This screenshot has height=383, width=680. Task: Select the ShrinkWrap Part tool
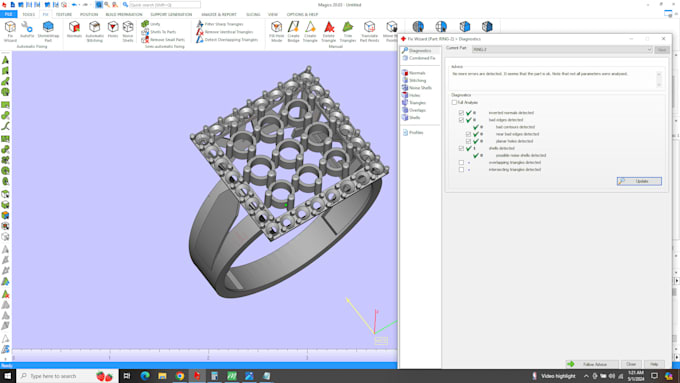[x=48, y=32]
